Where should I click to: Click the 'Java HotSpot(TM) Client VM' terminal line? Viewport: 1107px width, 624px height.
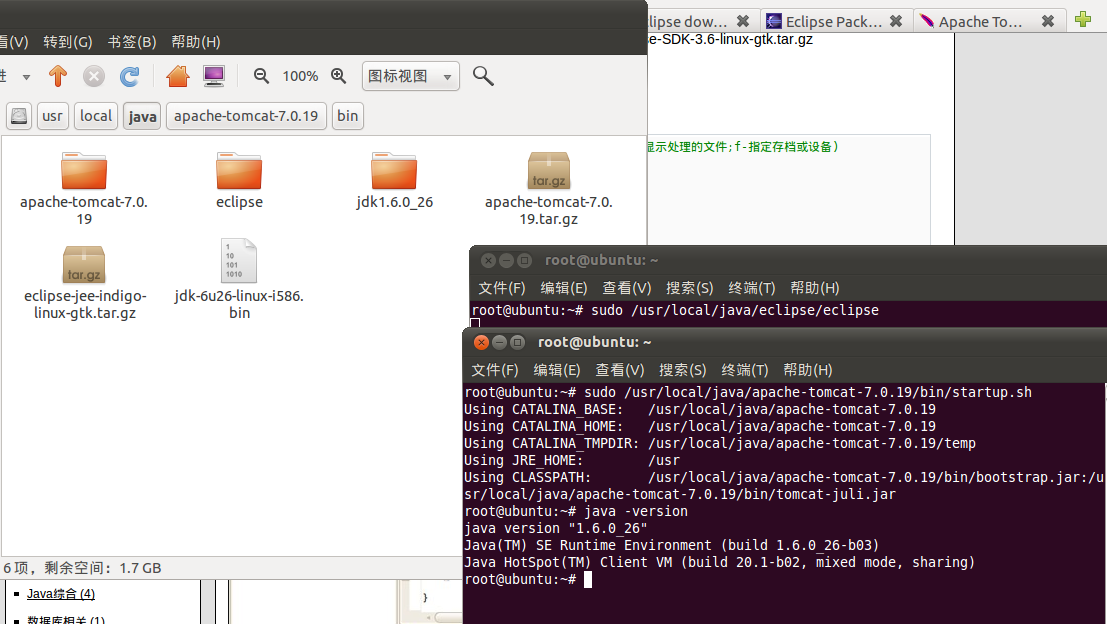pos(719,563)
